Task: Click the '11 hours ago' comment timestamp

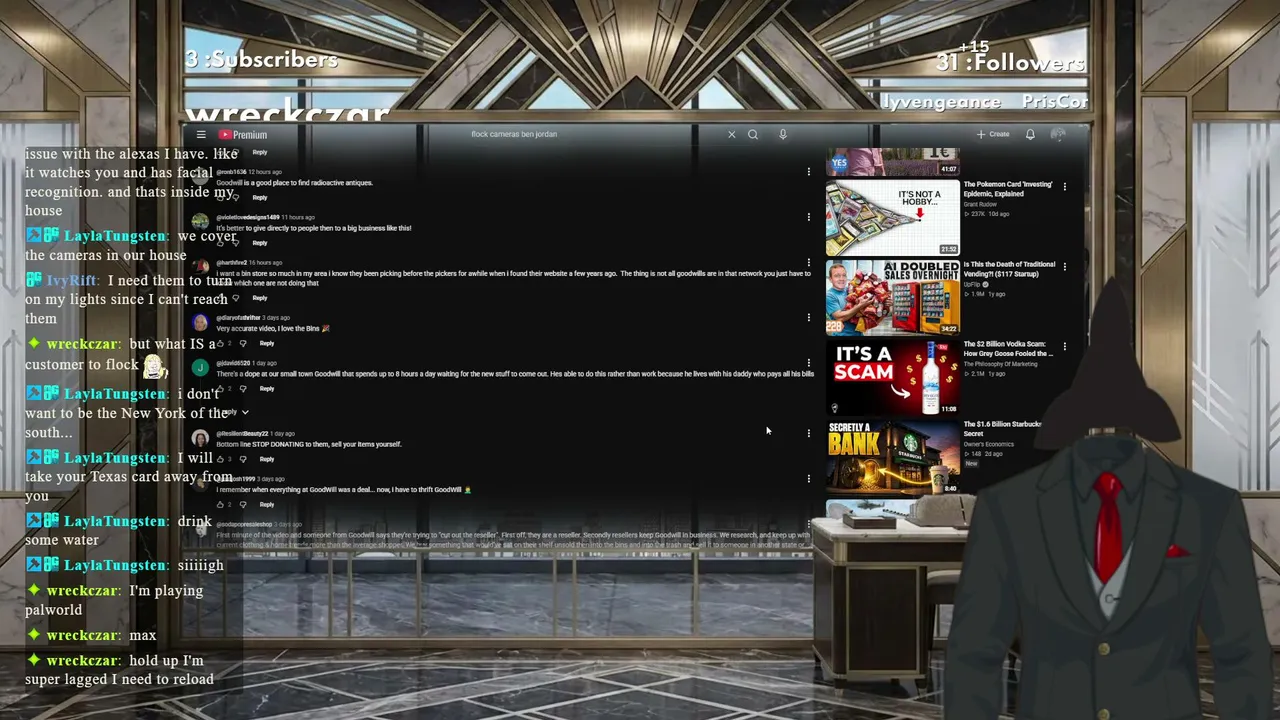Action: coord(298,217)
